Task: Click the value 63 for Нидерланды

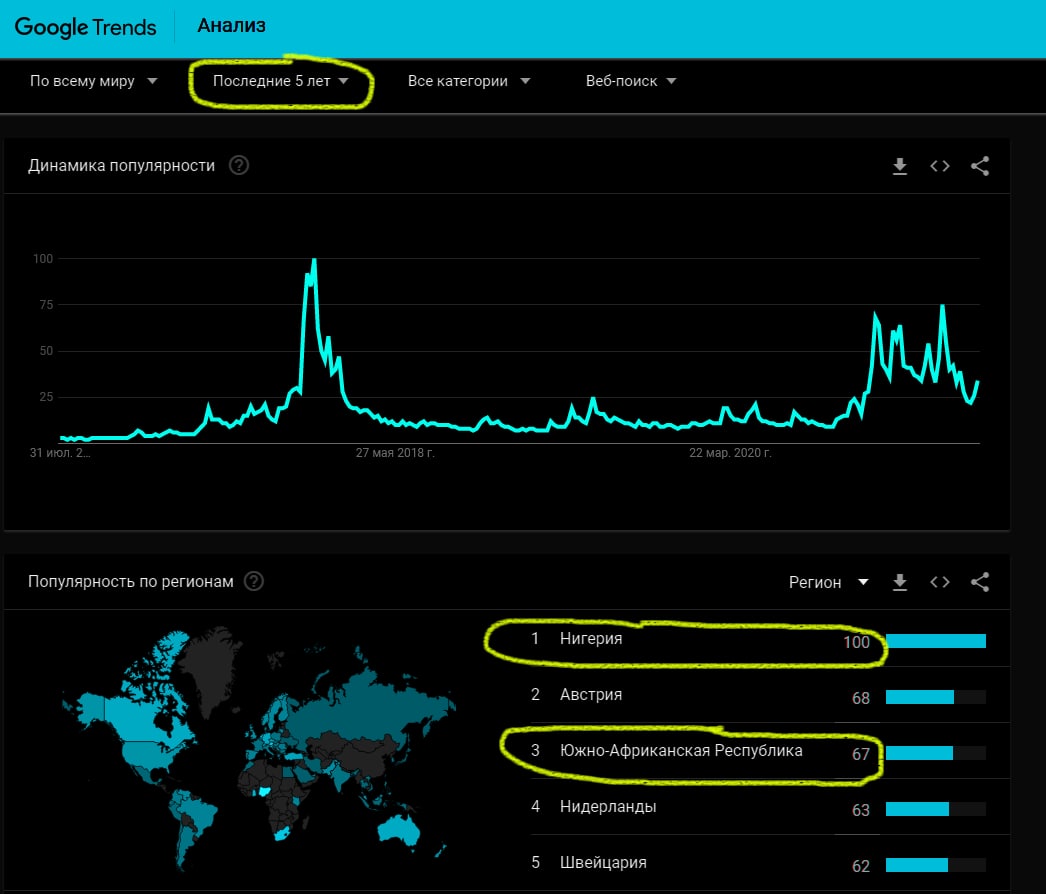Action: tap(861, 810)
